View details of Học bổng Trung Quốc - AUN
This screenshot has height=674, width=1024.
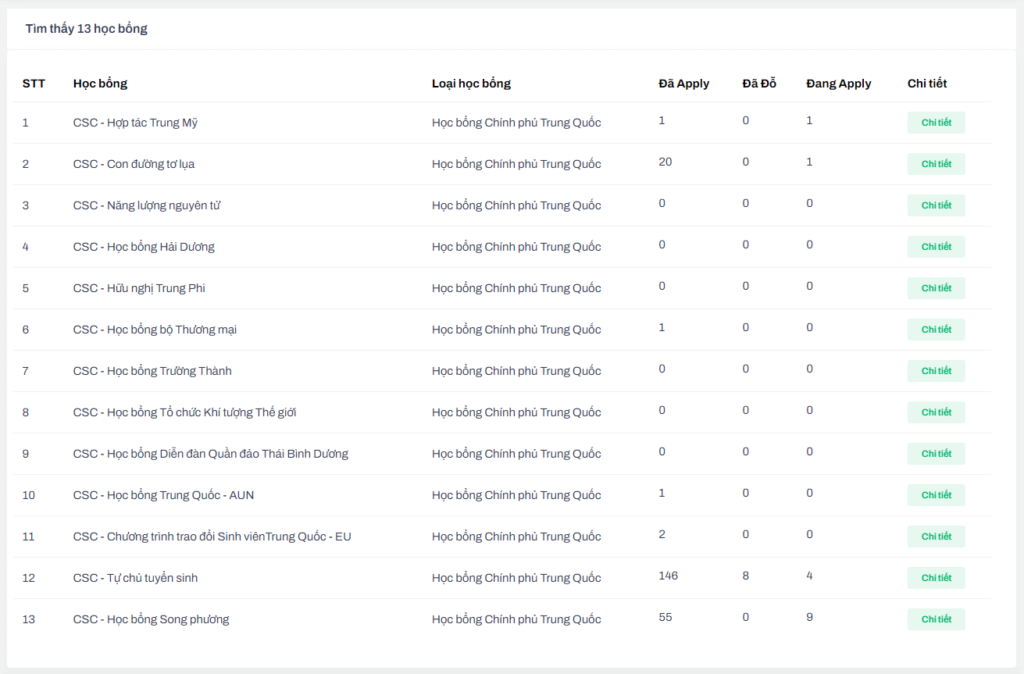[936, 495]
